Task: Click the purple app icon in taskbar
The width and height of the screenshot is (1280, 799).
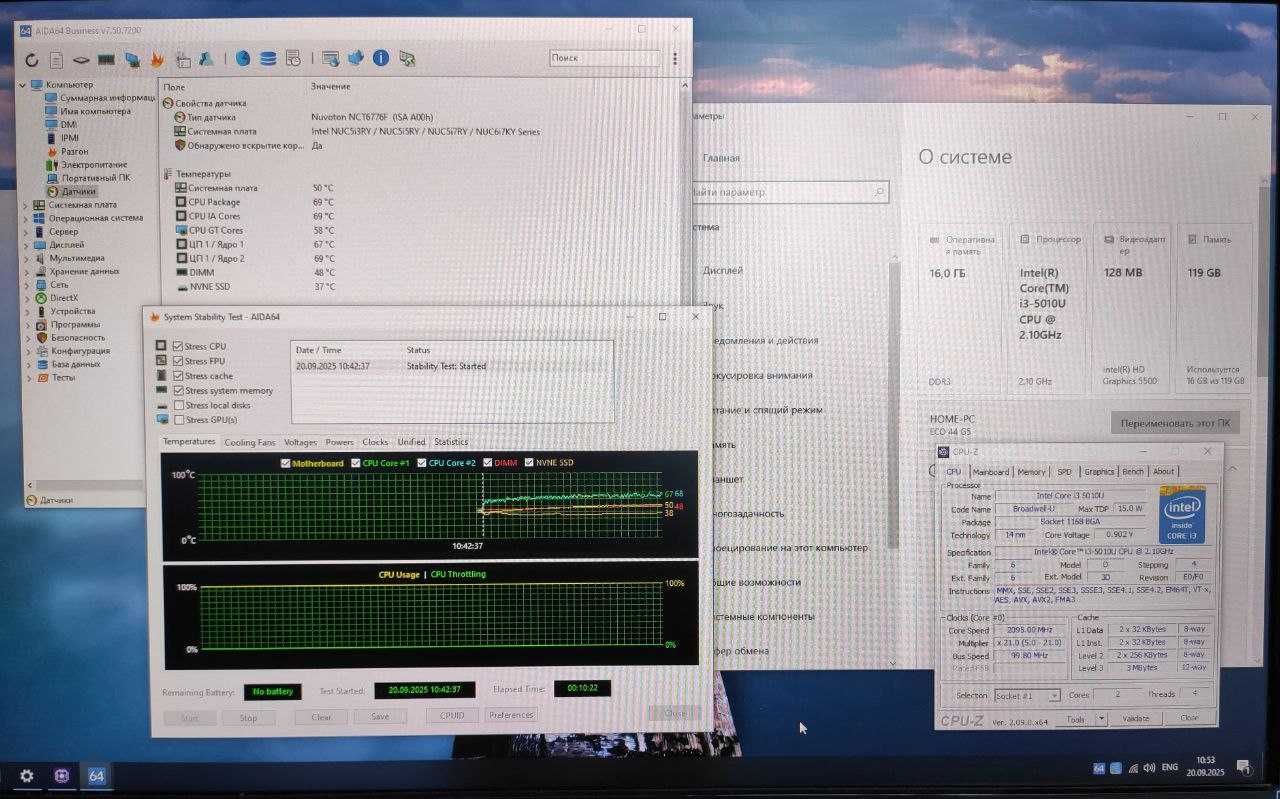Action: [62, 775]
